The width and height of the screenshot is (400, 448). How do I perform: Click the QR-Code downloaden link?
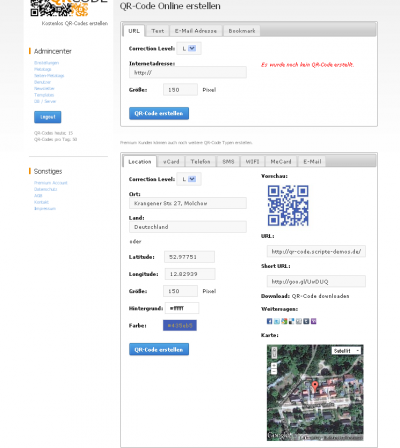pos(321,296)
